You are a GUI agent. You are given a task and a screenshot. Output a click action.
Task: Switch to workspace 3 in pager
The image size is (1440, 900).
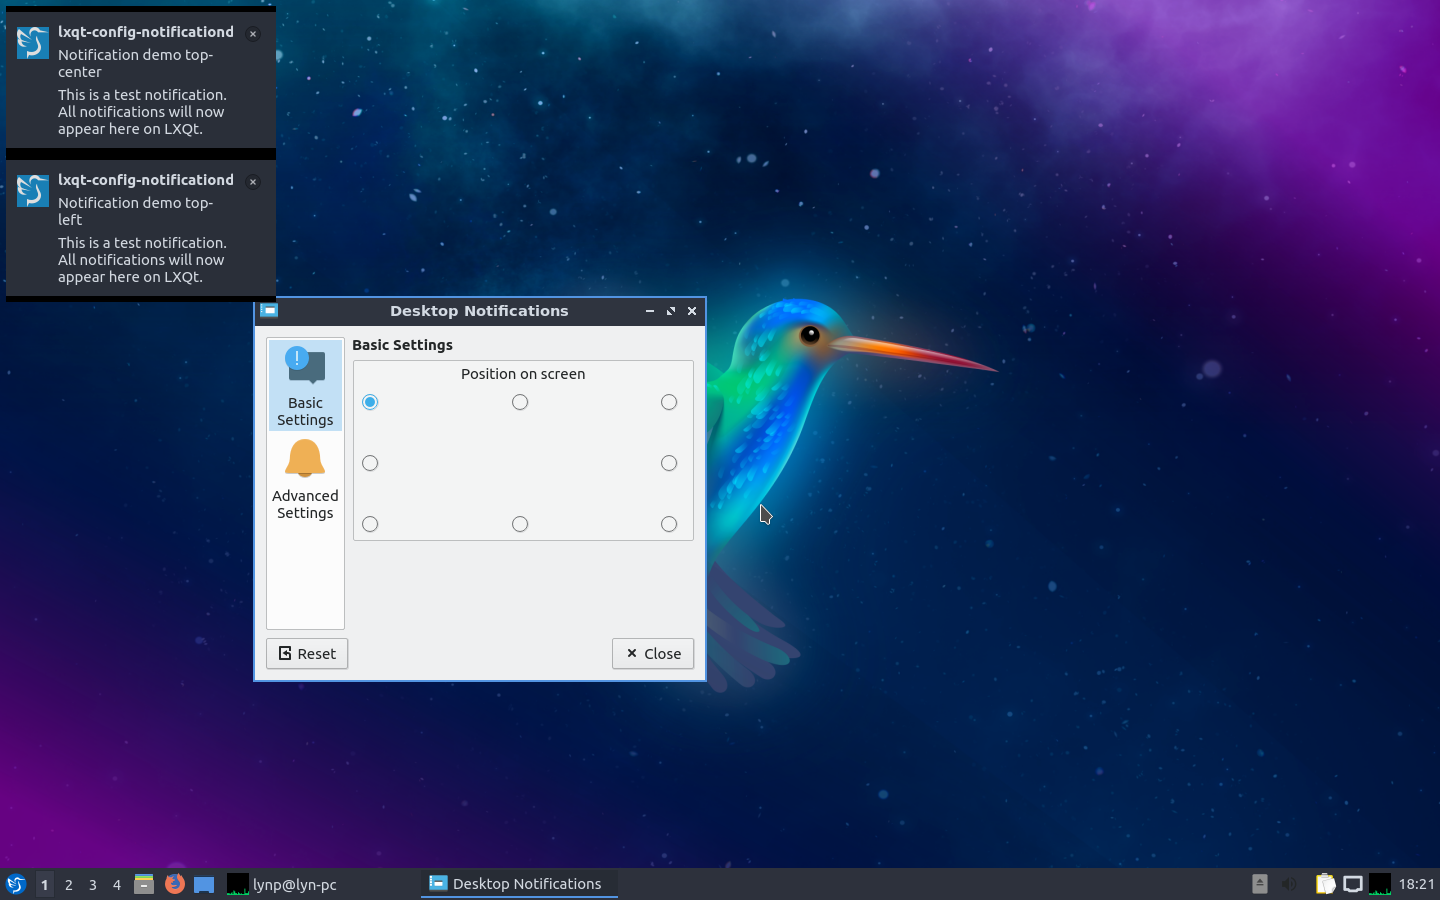93,884
